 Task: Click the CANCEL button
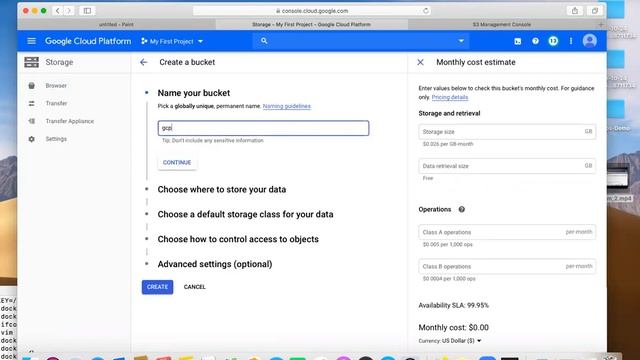pyautogui.click(x=195, y=287)
